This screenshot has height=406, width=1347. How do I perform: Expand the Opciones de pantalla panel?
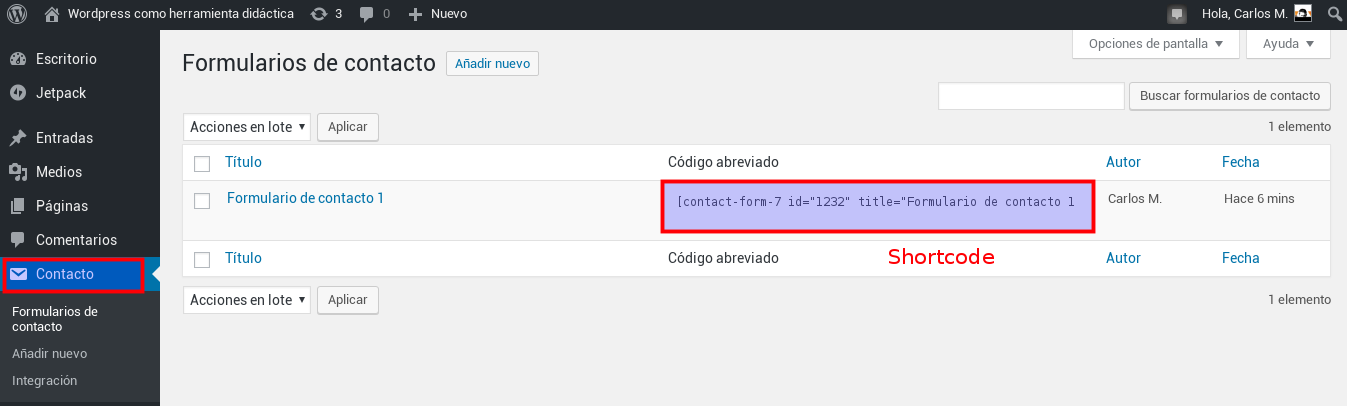[1155, 44]
